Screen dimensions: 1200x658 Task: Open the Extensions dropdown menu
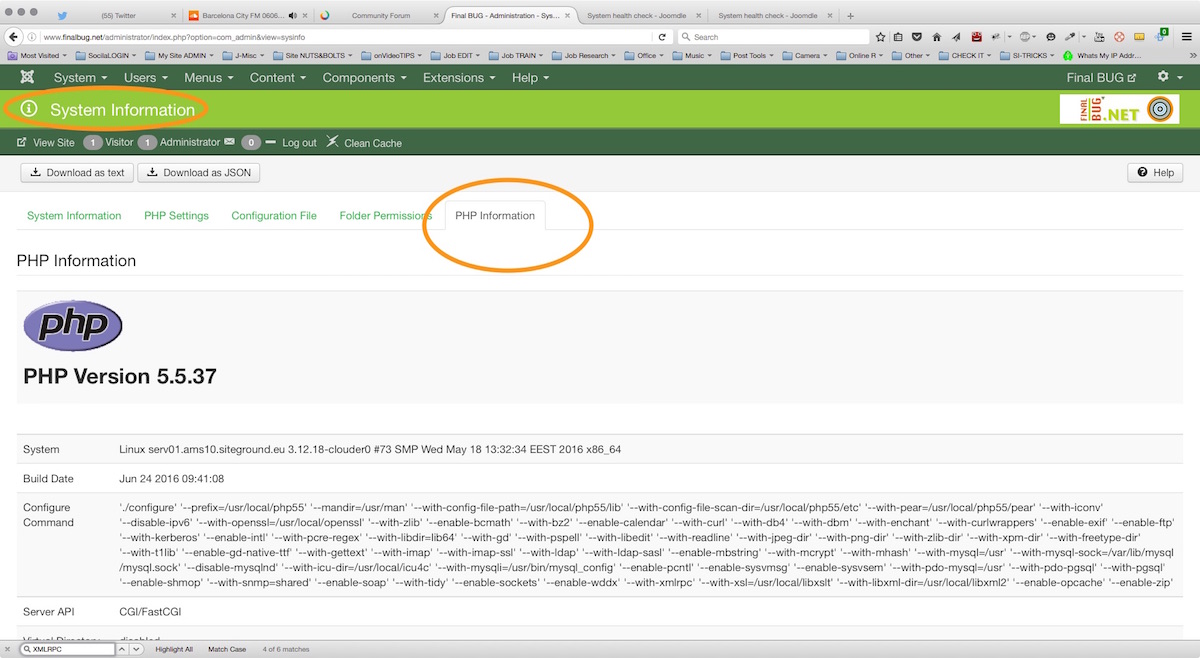pyautogui.click(x=460, y=77)
